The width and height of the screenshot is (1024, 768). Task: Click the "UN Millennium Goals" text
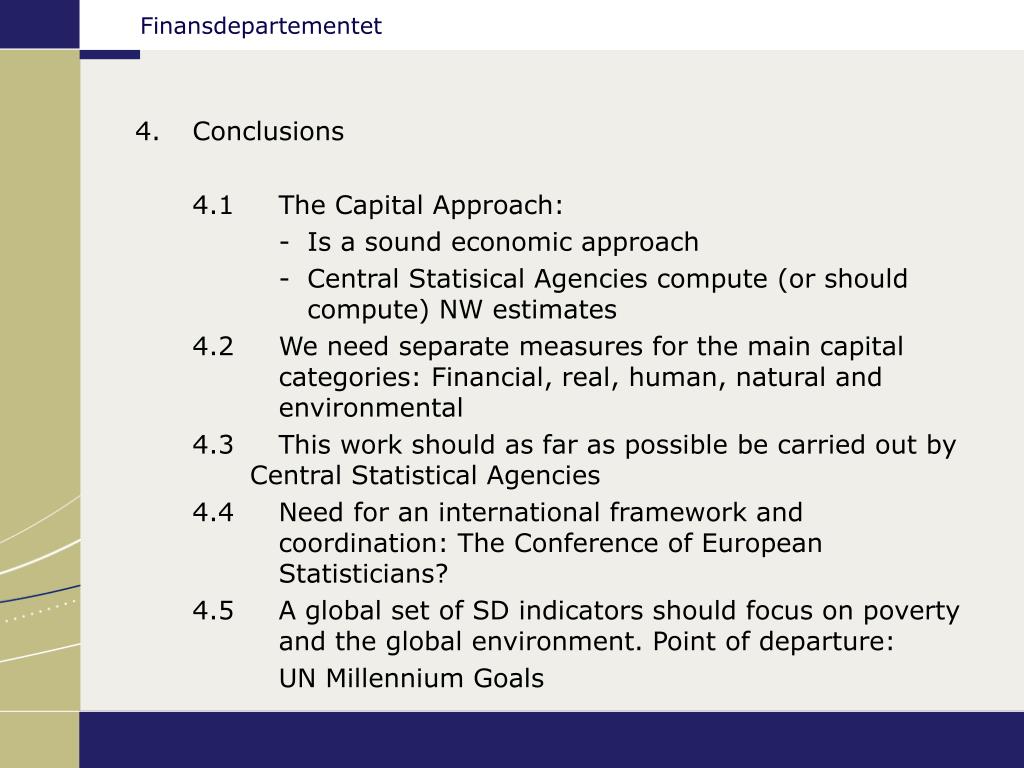411,679
